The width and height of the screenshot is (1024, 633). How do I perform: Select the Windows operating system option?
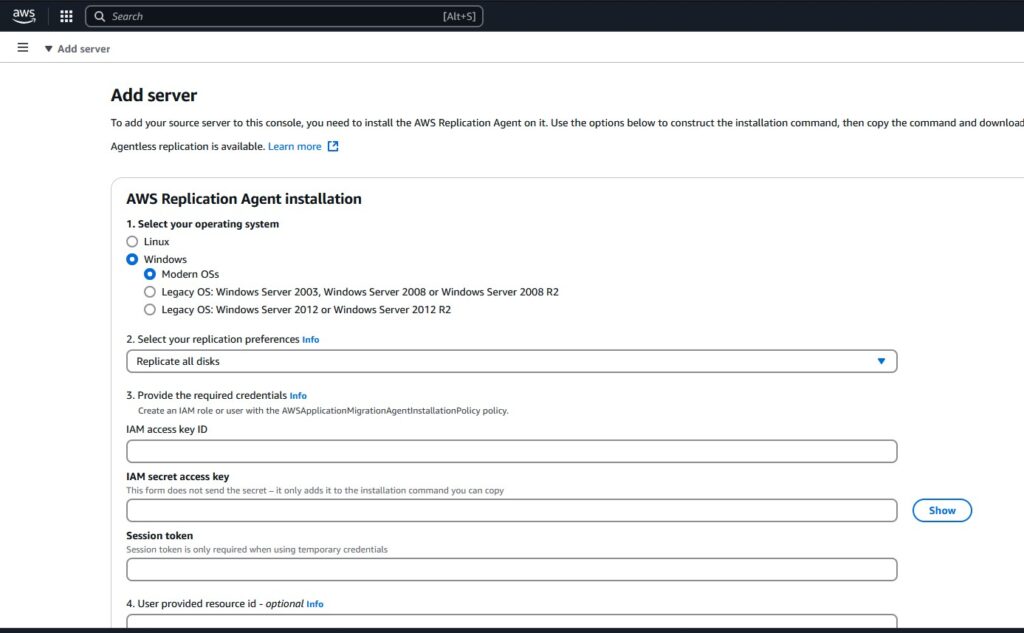click(132, 259)
